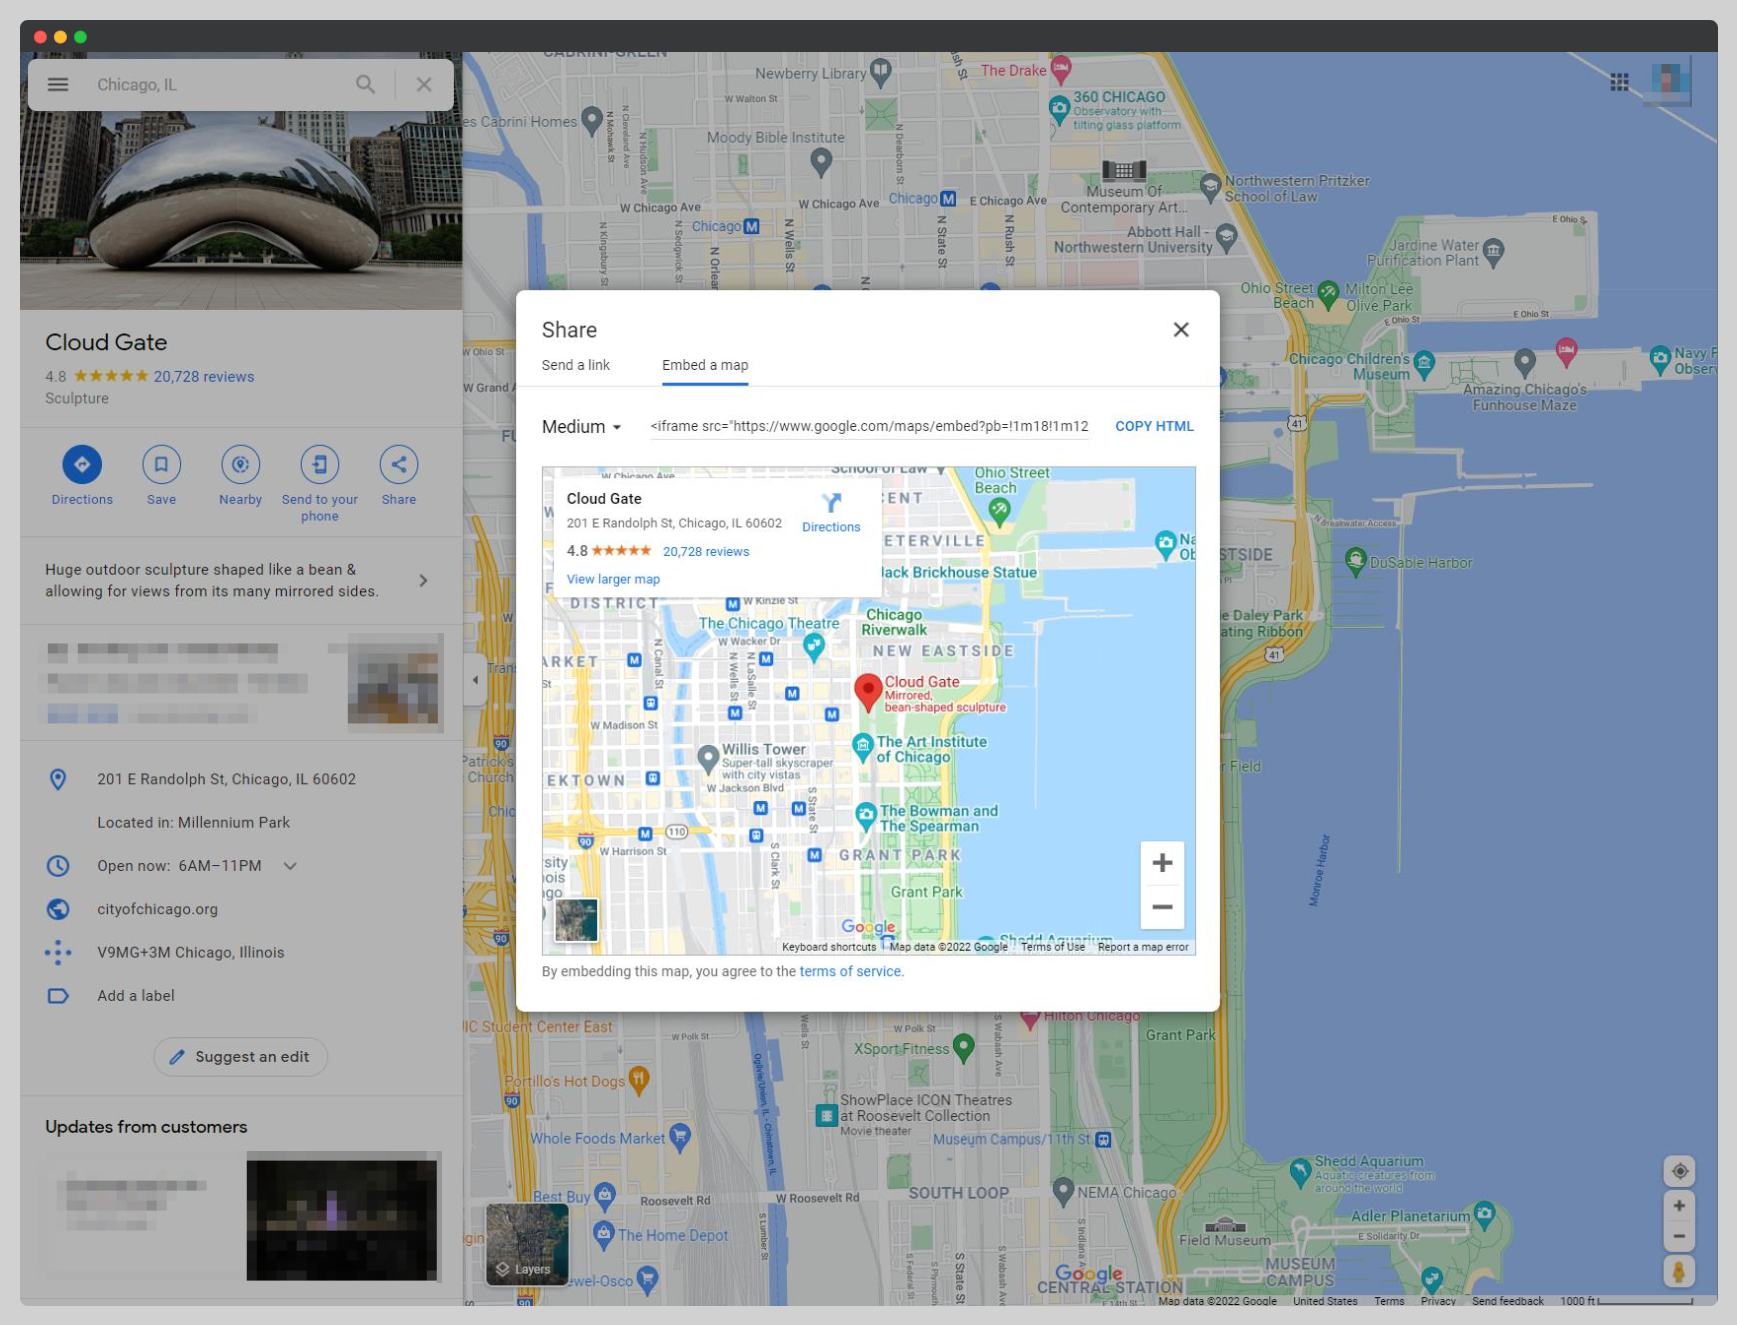Viewport: 1737px width, 1325px height.
Task: Open the hamburger menu in the search bar
Action: point(57,84)
